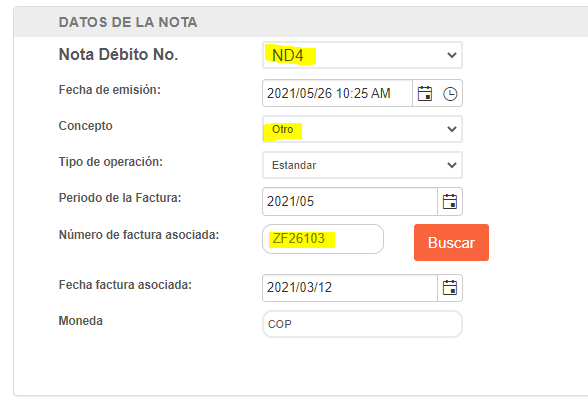Click the Tipo de operación label
The width and height of the screenshot is (588, 404).
pos(111,162)
